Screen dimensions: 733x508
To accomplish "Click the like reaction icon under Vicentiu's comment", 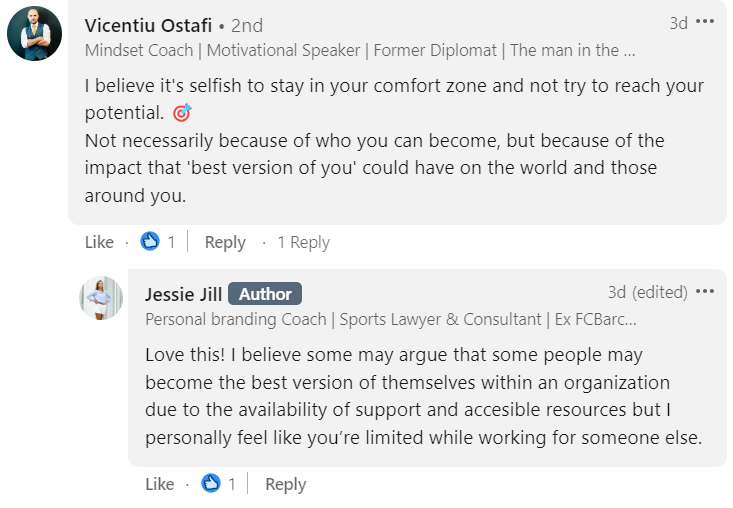I will click(x=150, y=241).
